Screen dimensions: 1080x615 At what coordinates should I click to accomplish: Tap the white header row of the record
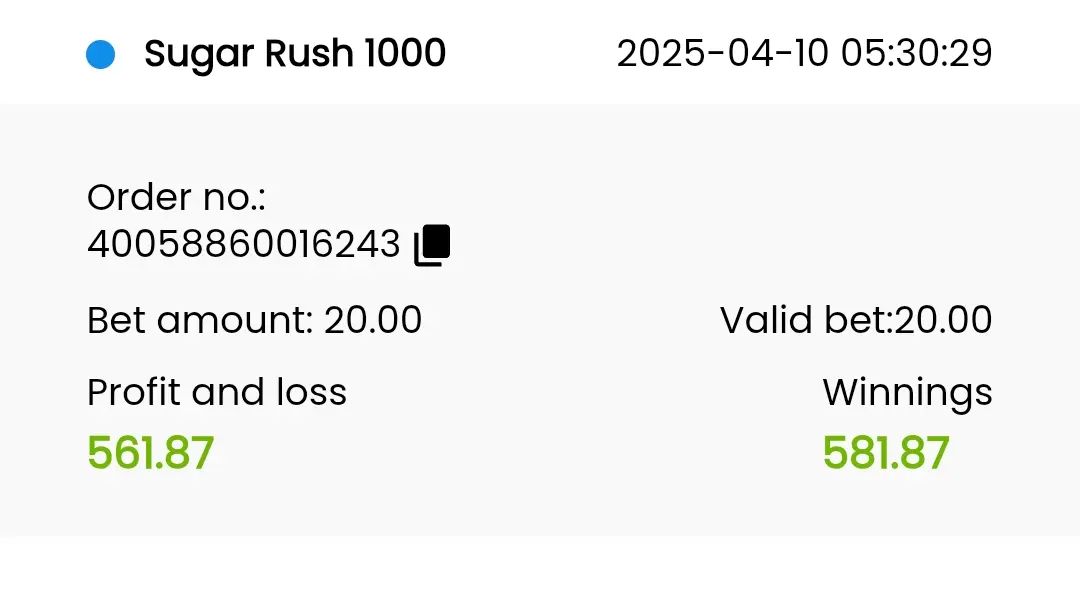(x=540, y=52)
